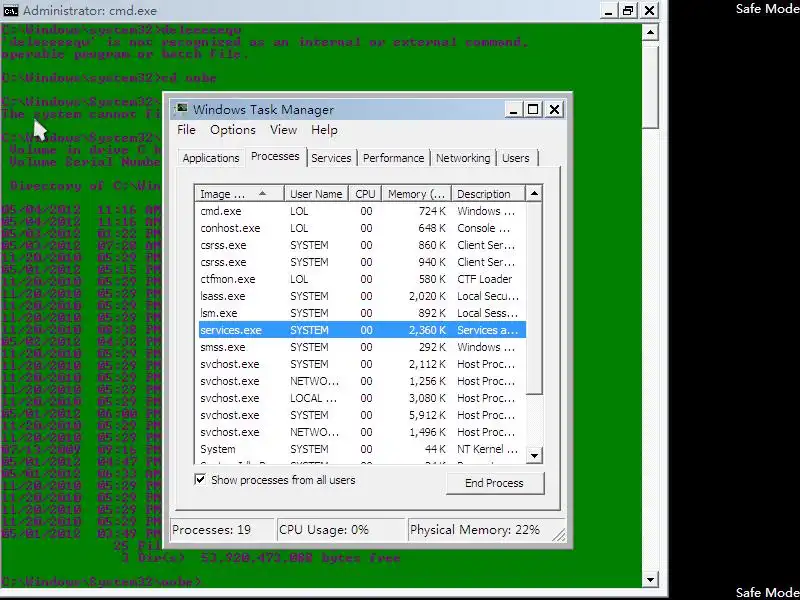Open the File menu in Task Manager
The height and width of the screenshot is (600, 800).
[186, 130]
